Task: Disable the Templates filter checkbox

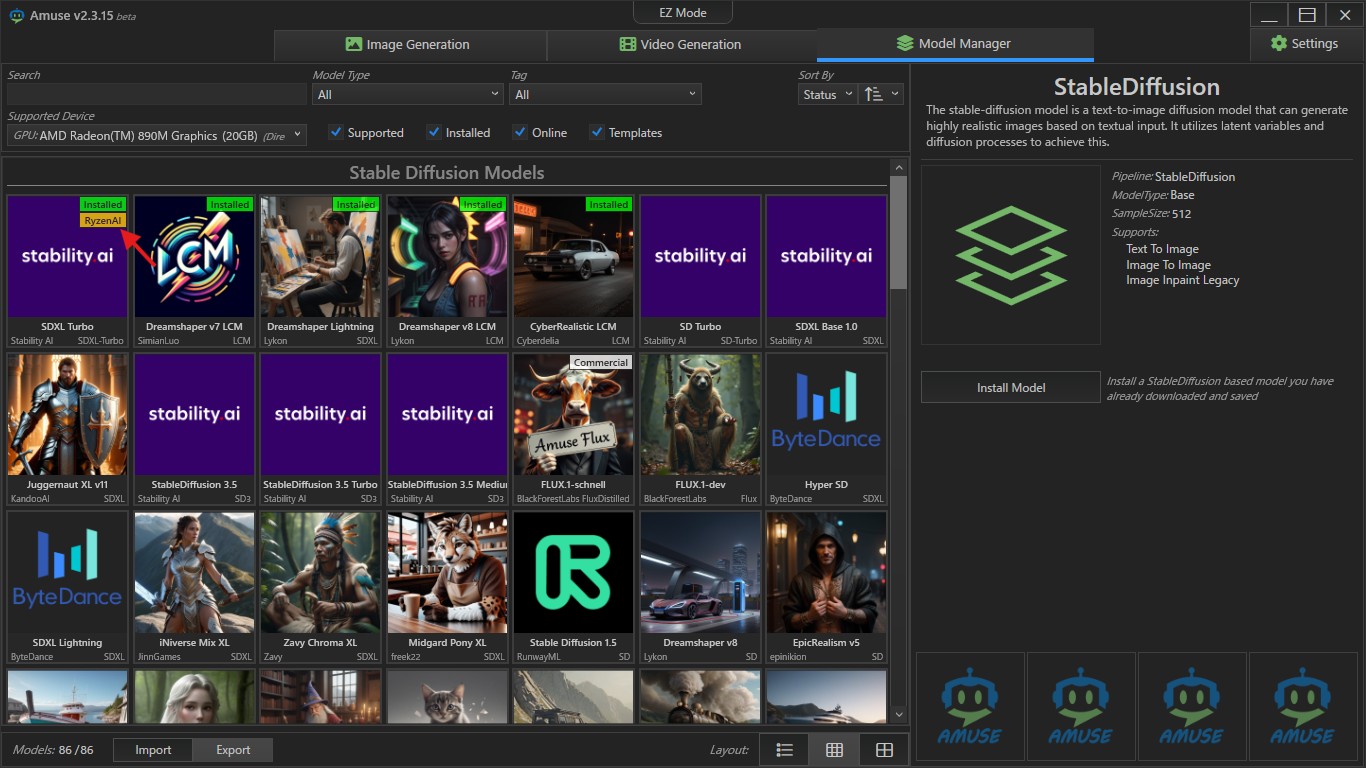Action: (x=597, y=132)
